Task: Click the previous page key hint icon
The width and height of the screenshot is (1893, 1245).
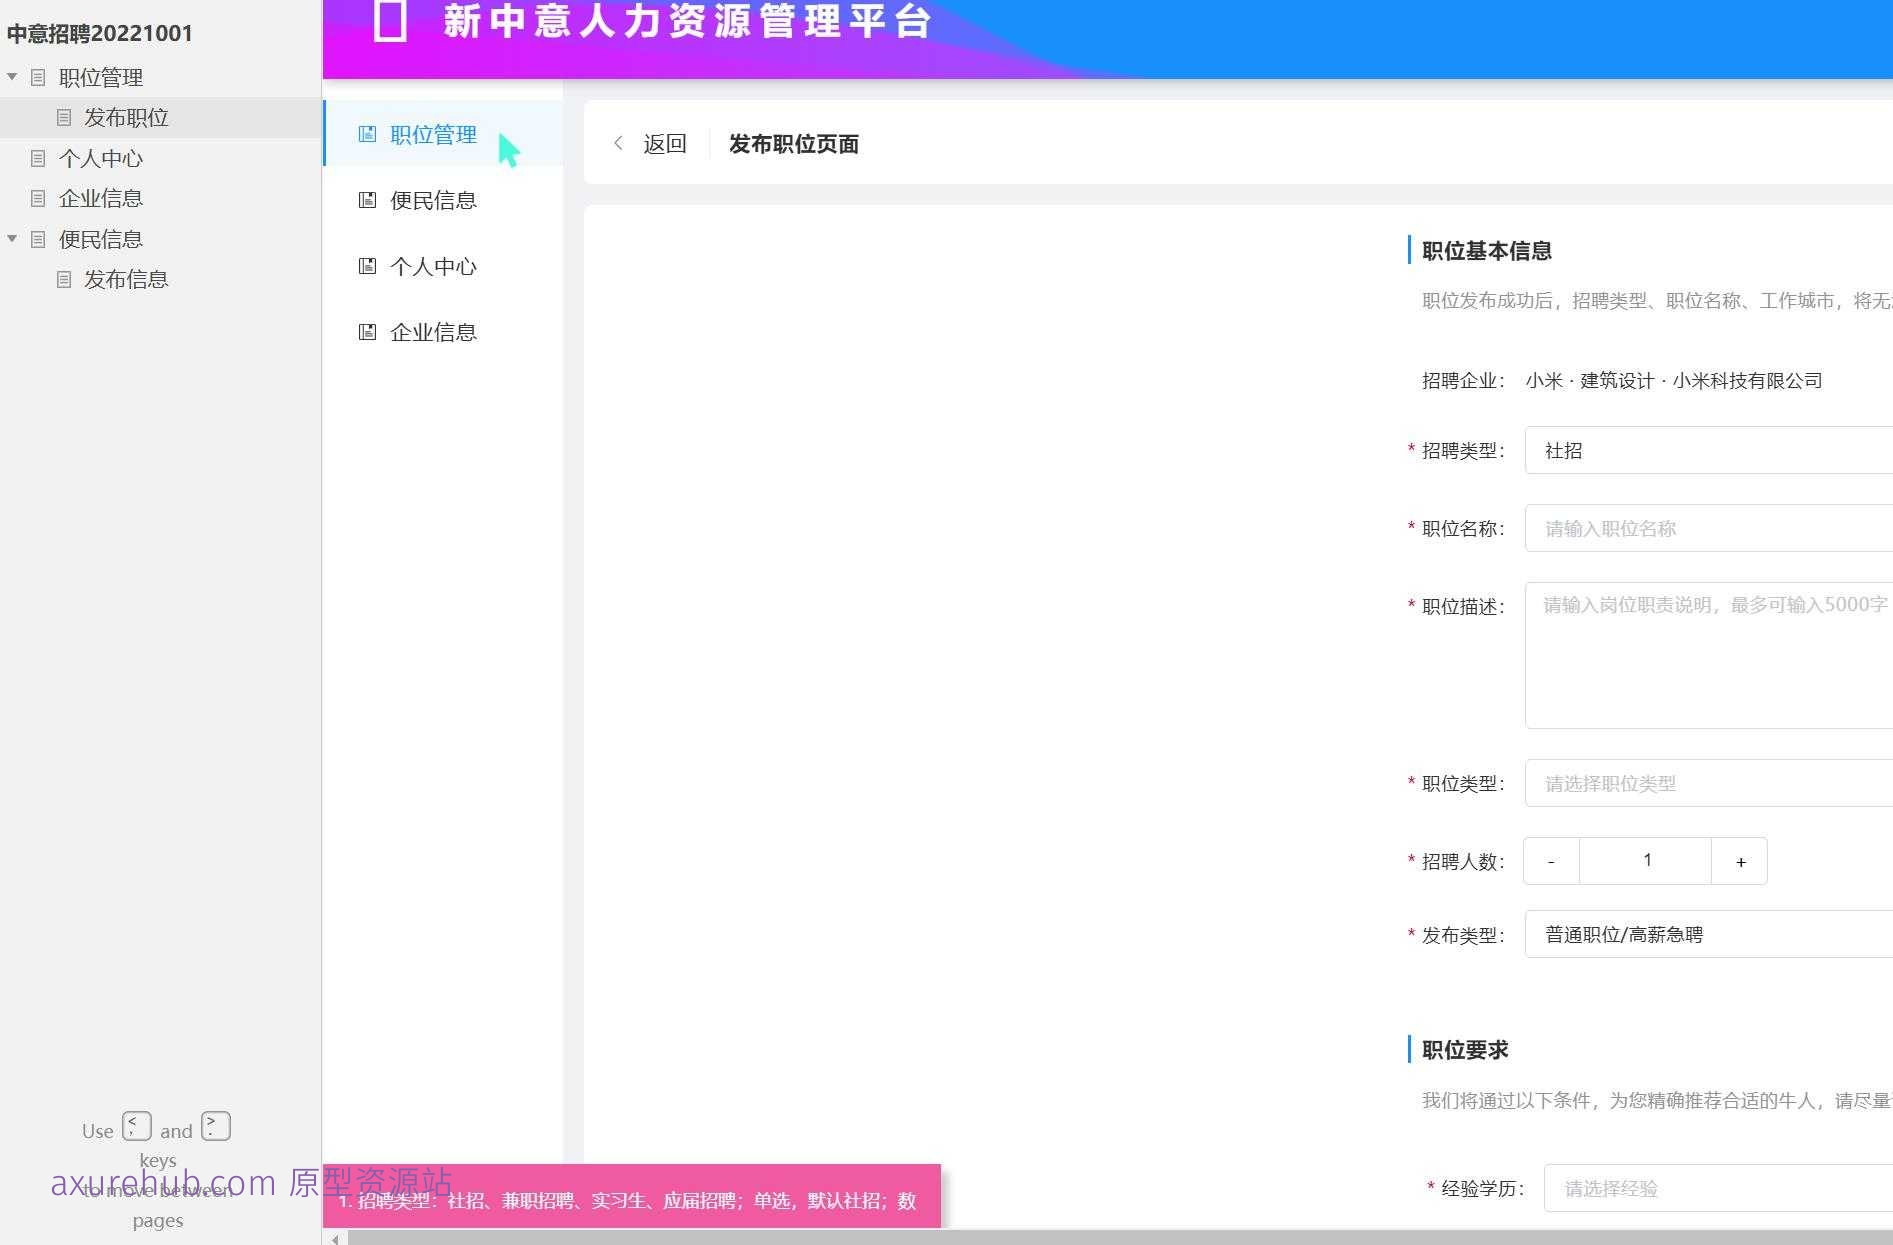Action: [137, 1126]
